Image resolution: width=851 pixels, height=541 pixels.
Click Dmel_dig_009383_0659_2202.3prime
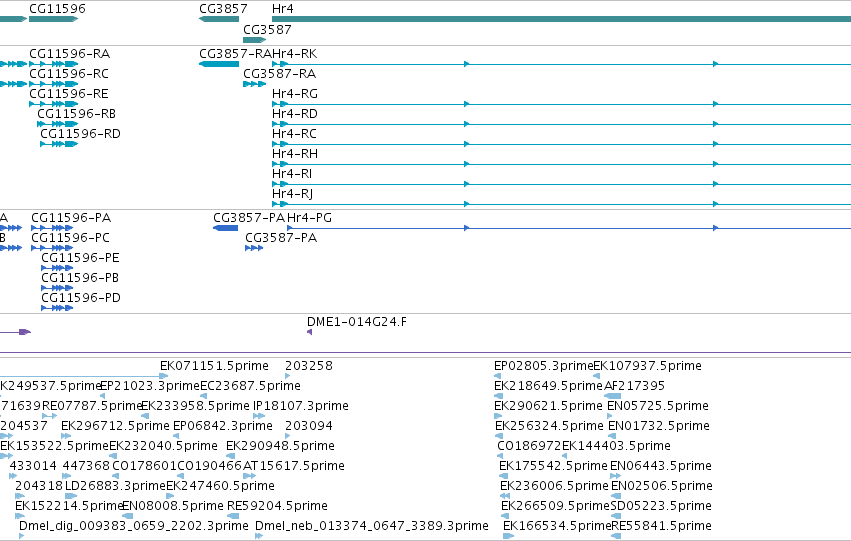point(134,526)
